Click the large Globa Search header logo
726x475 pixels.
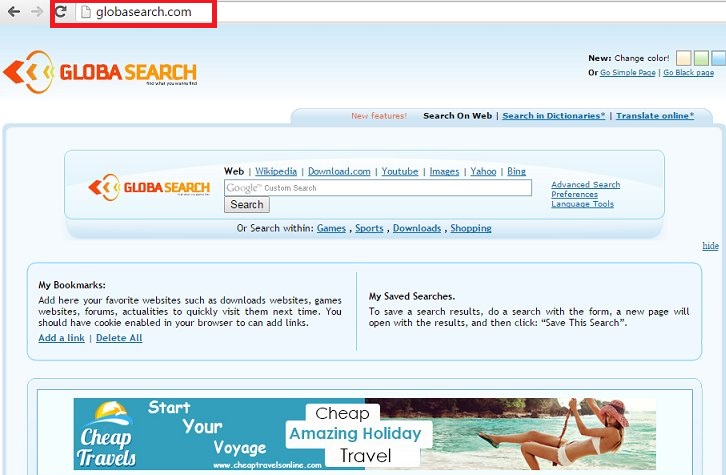100,72
